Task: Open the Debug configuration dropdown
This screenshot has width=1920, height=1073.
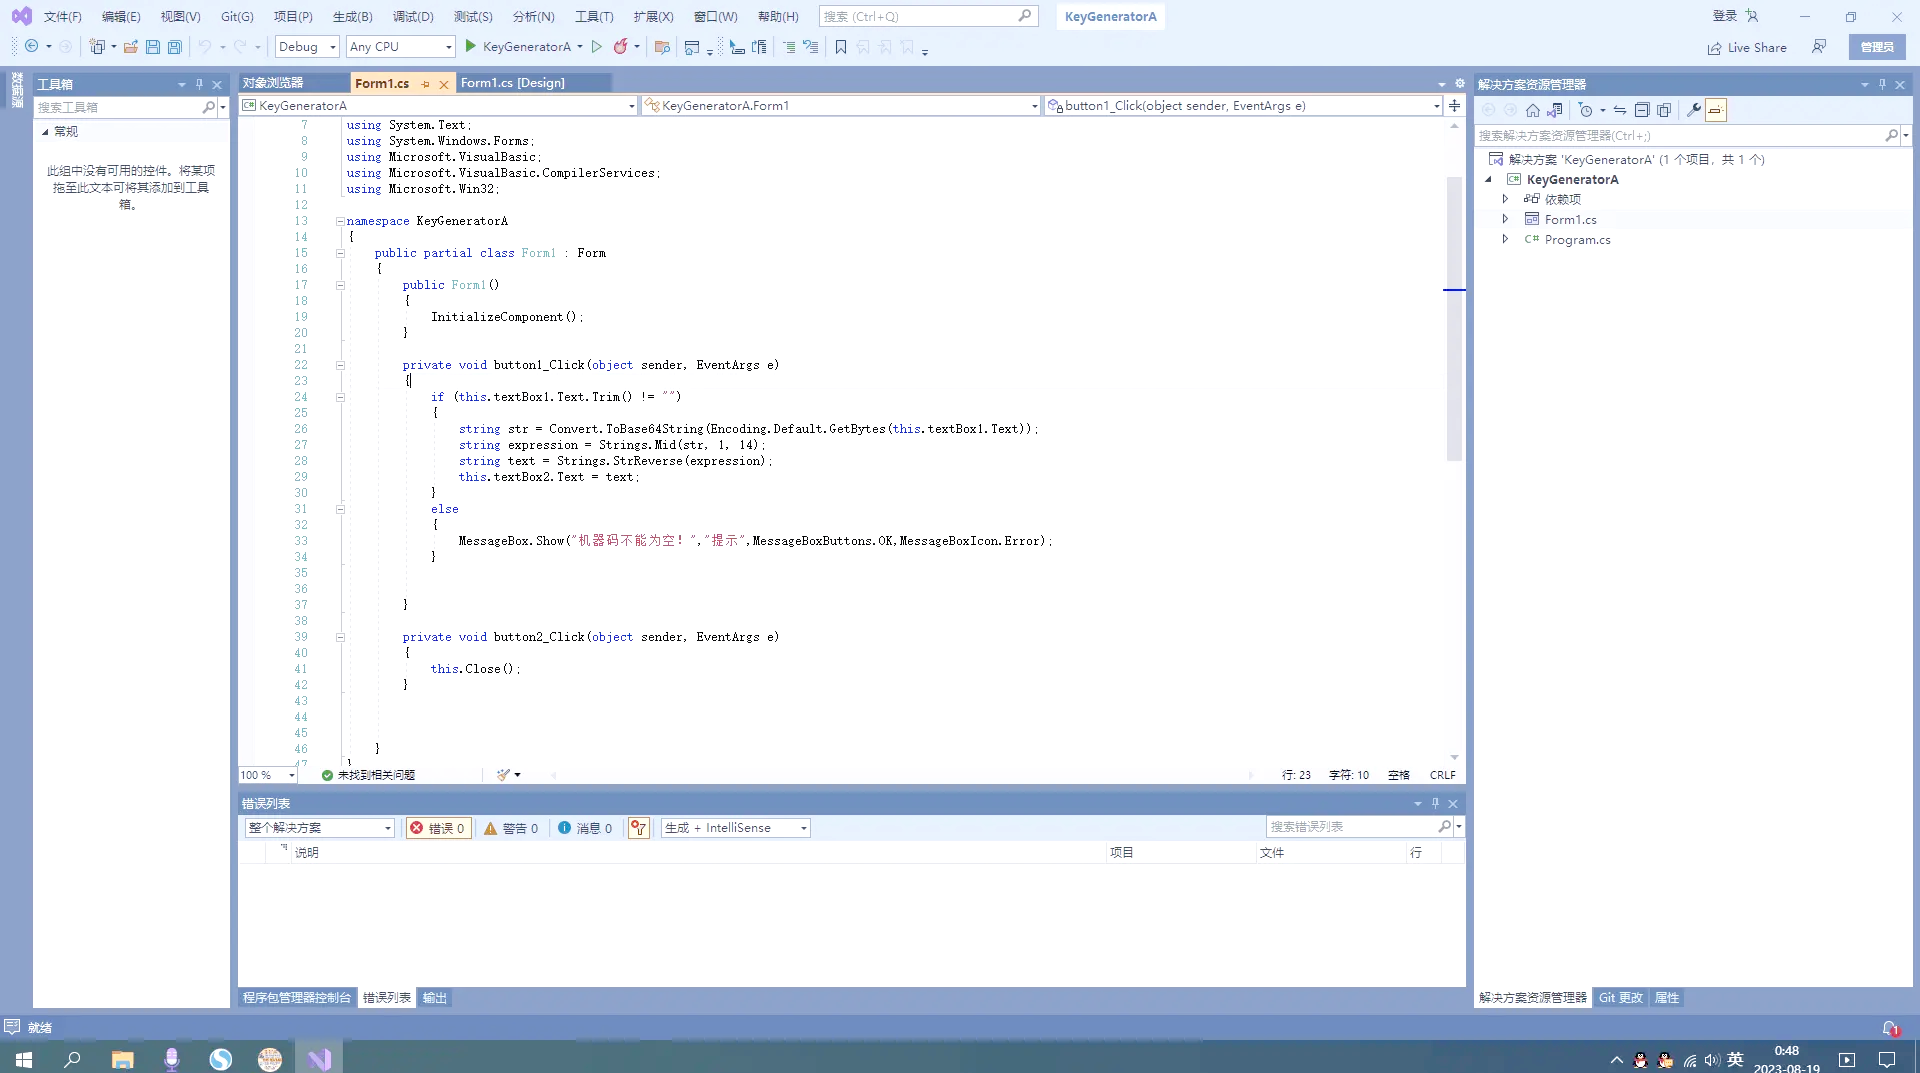Action: click(307, 47)
